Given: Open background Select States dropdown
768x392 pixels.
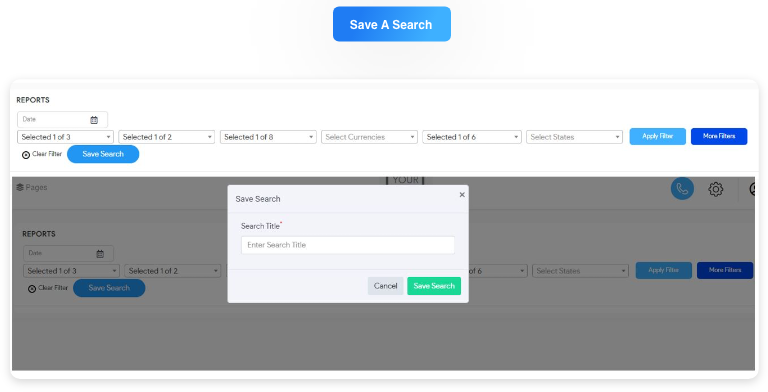Looking at the screenshot, I should click(x=580, y=271).
